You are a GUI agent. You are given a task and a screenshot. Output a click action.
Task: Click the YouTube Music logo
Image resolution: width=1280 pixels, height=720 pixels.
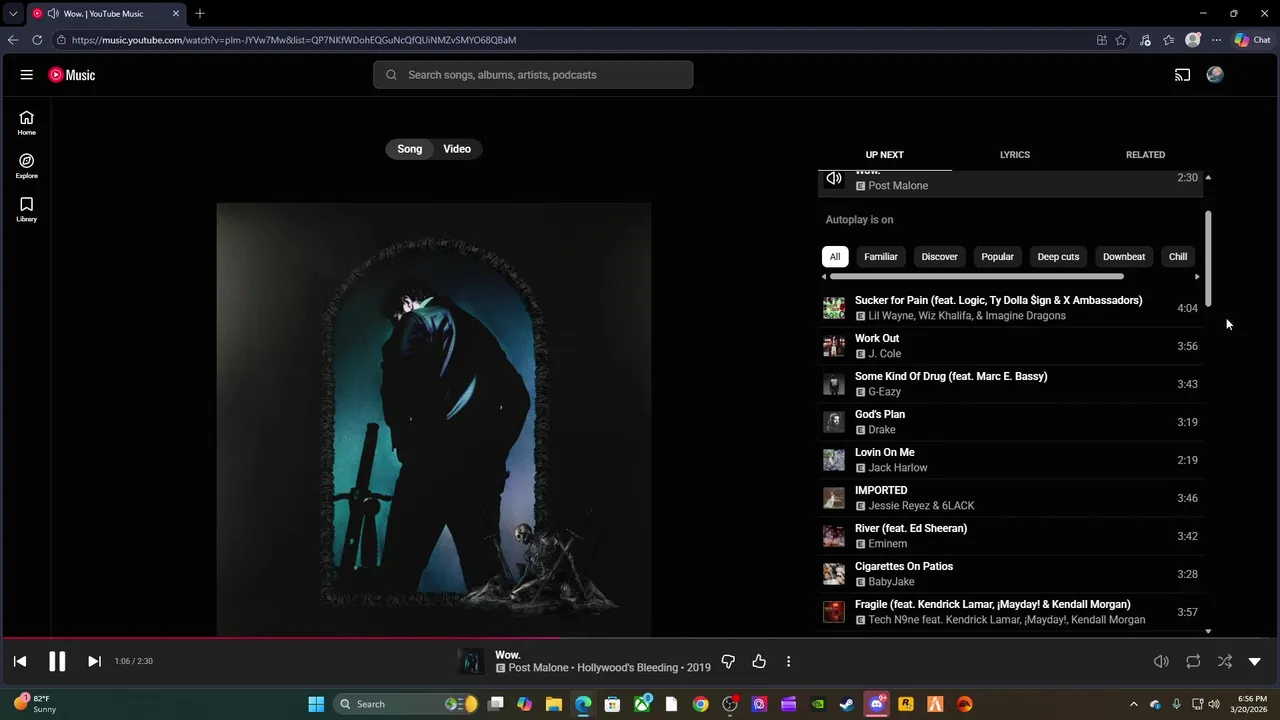72,75
